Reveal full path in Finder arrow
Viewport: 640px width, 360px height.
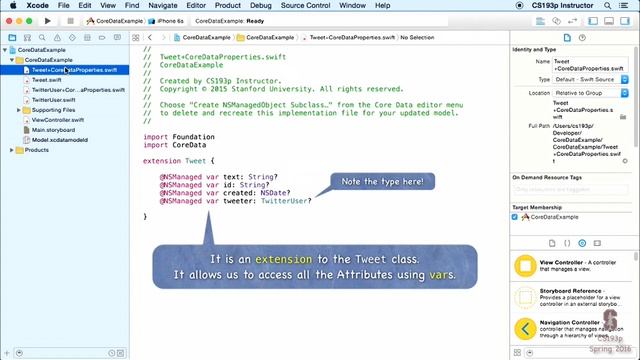(x=625, y=161)
